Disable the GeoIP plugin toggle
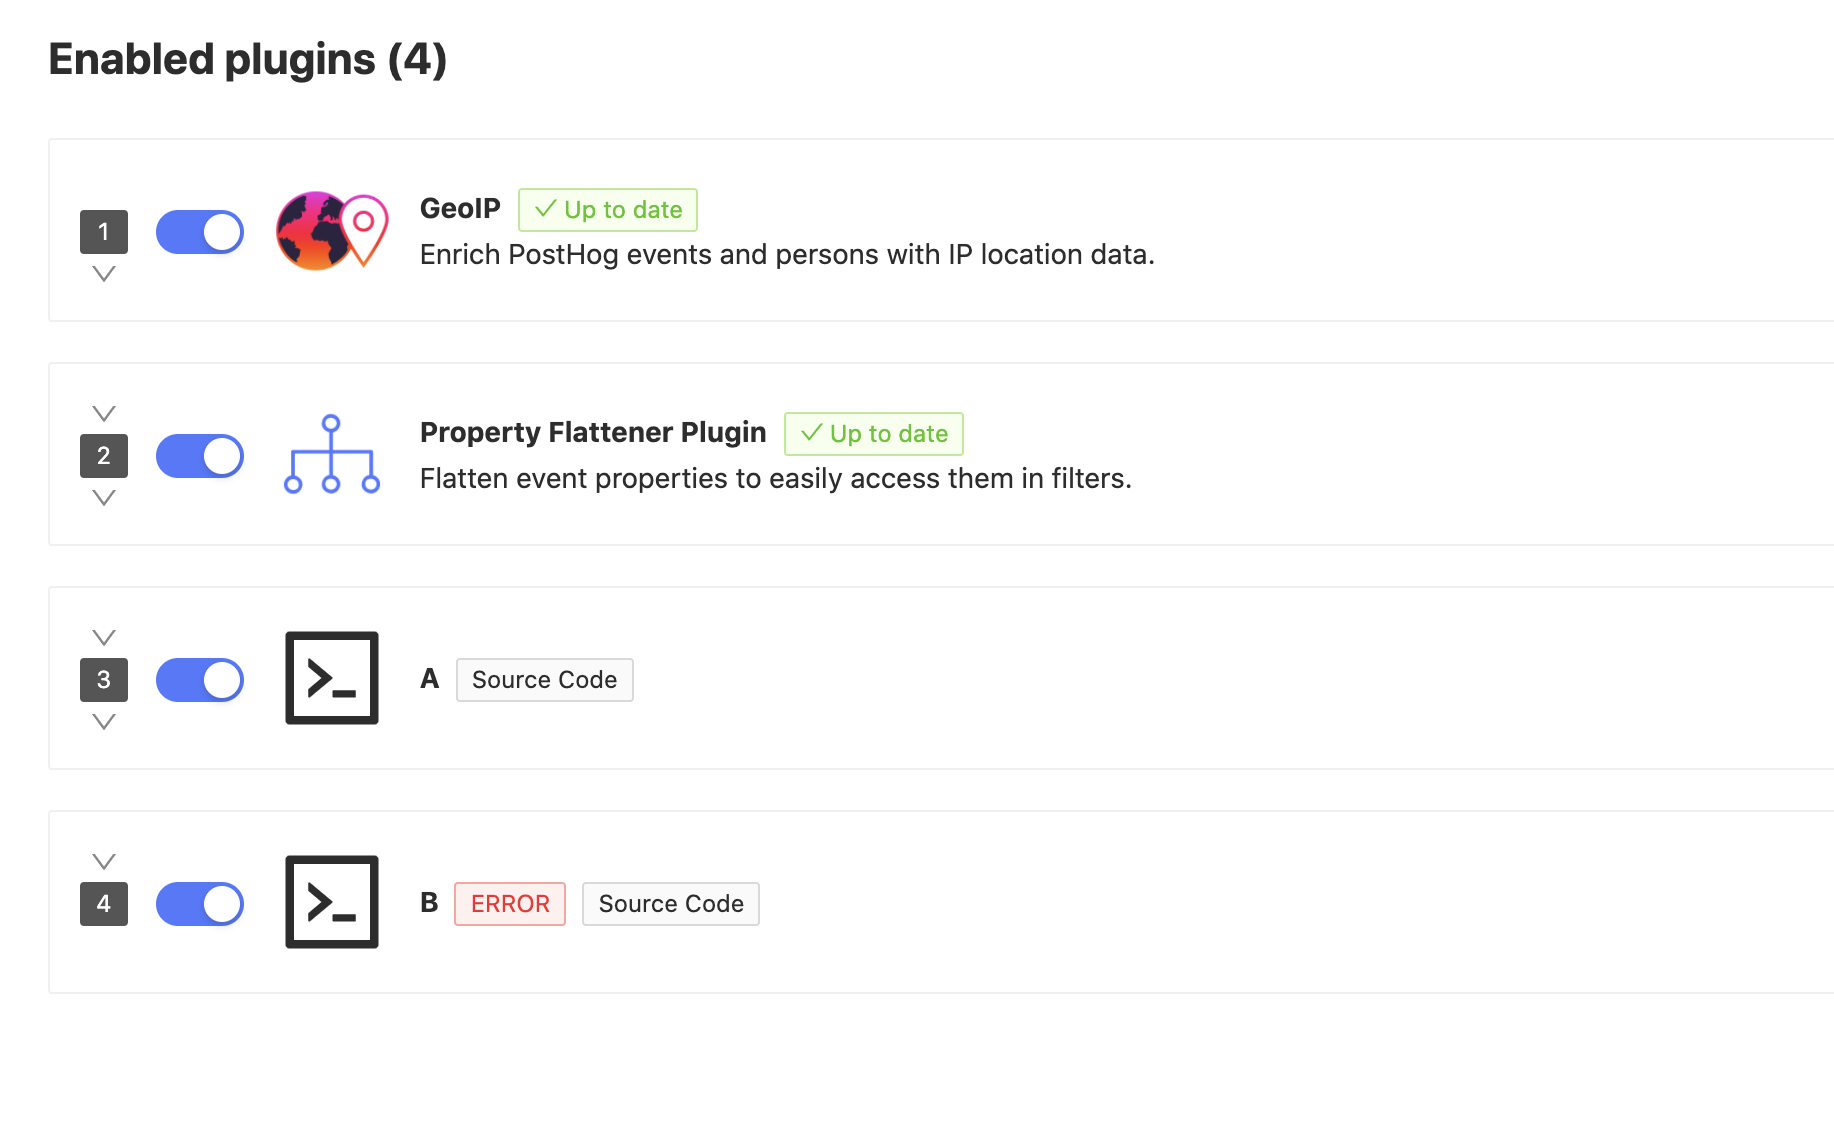1834x1126 pixels. 200,232
